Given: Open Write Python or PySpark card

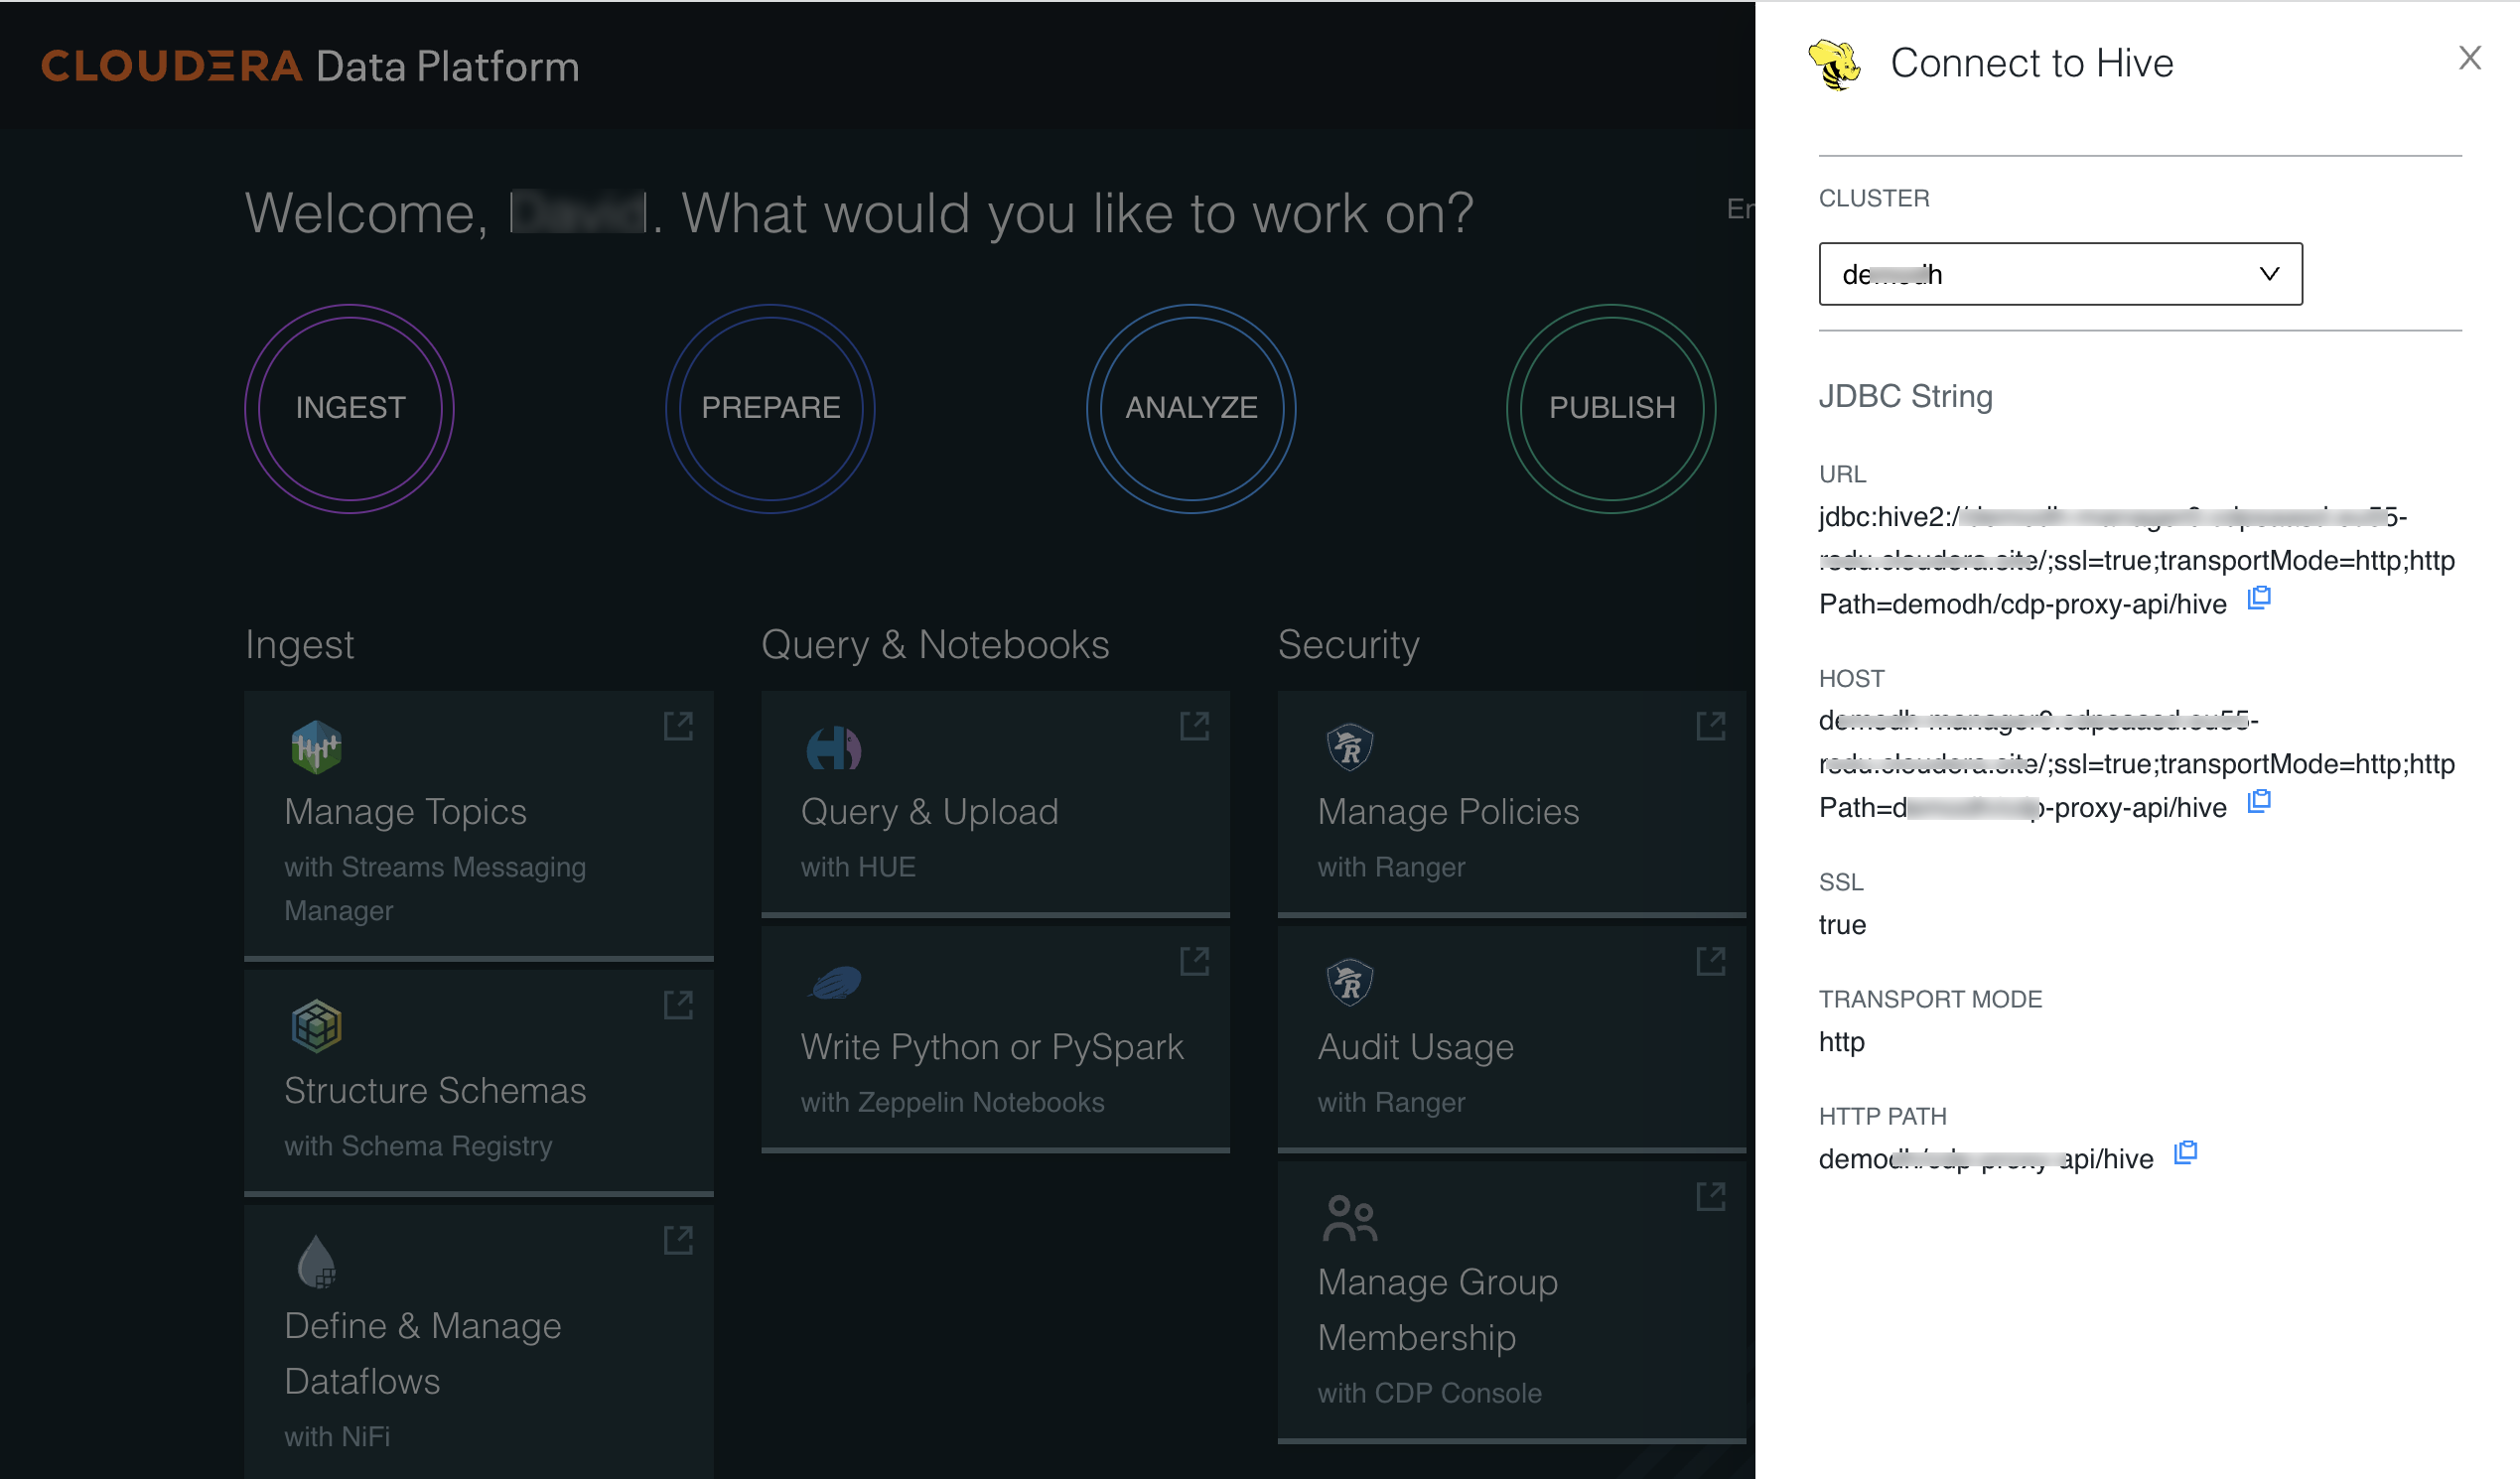Looking at the screenshot, I should tap(995, 1039).
